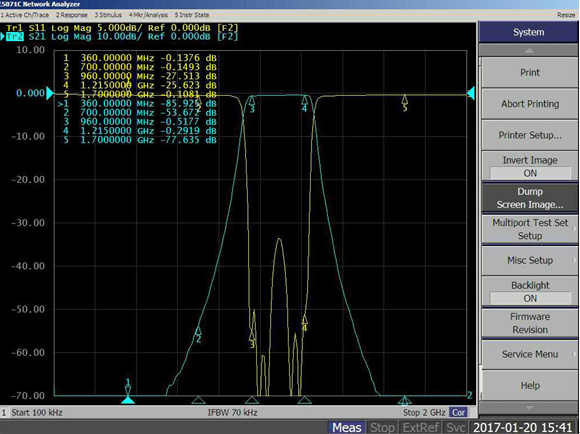
Task: Click the 10.00 top scale label
Action: [31, 50]
